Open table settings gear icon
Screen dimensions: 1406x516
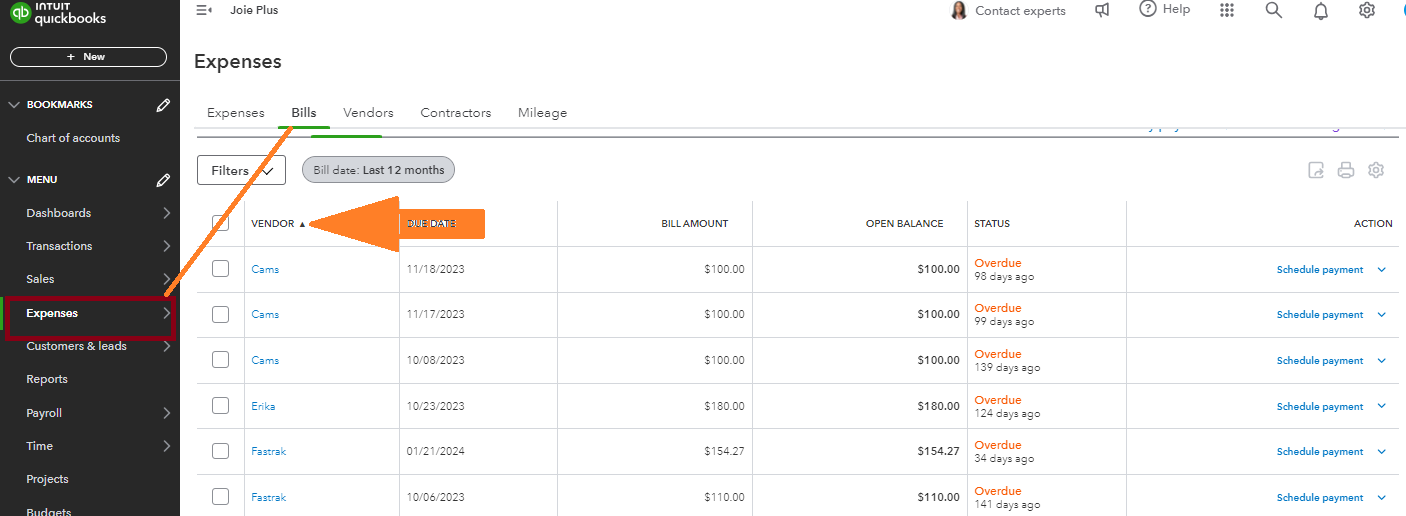pos(1376,170)
